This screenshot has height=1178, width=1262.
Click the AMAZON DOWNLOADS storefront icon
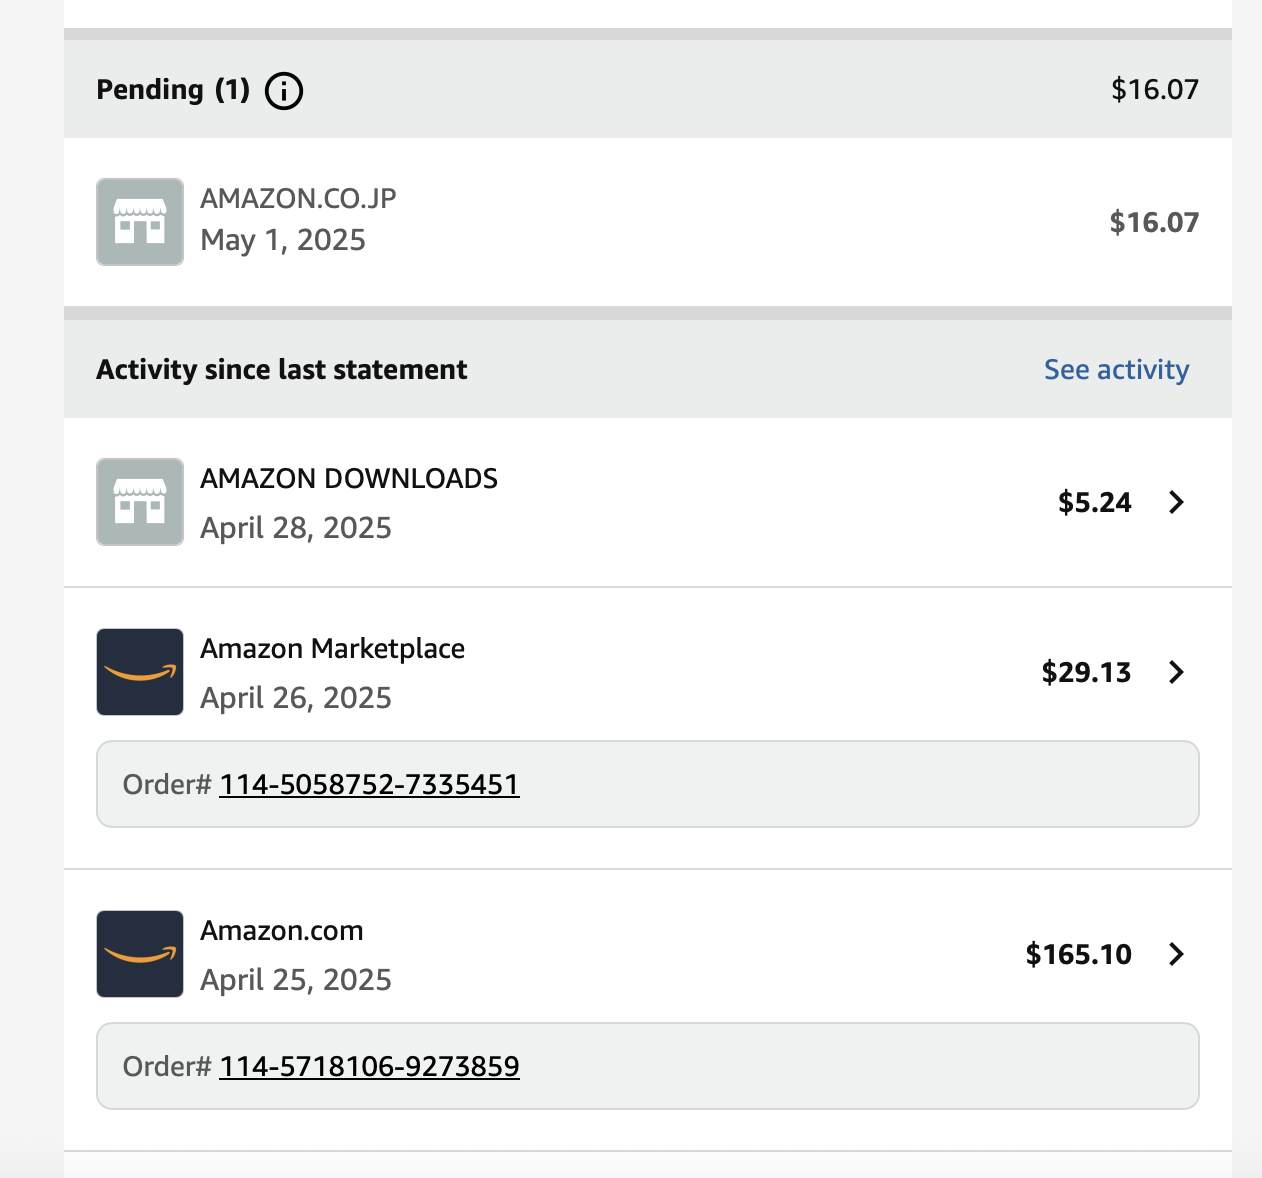coord(140,502)
